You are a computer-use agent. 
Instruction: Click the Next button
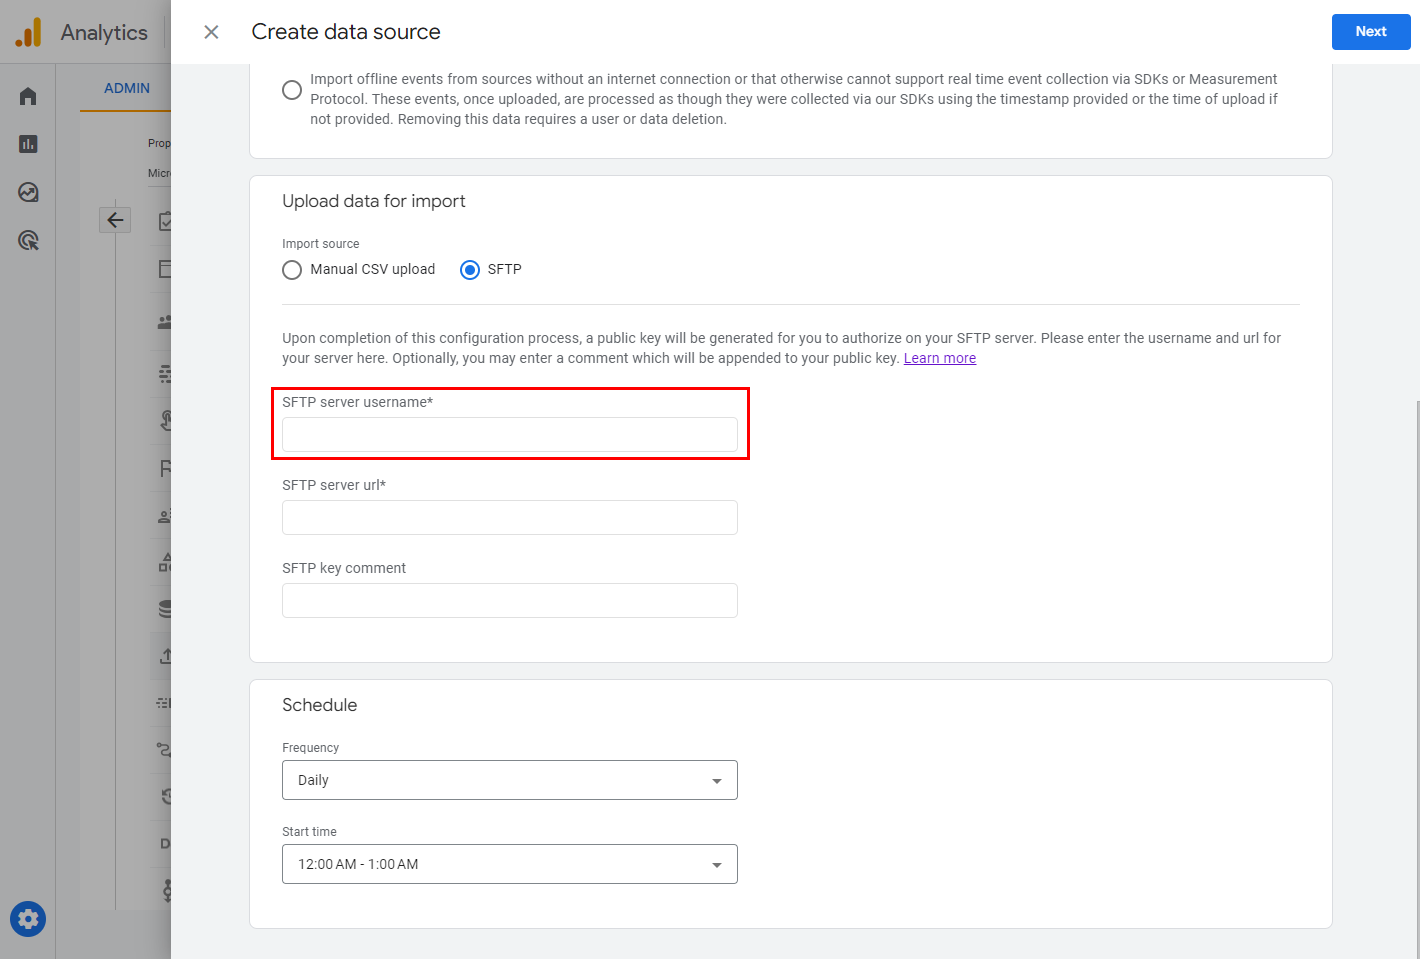1370,32
